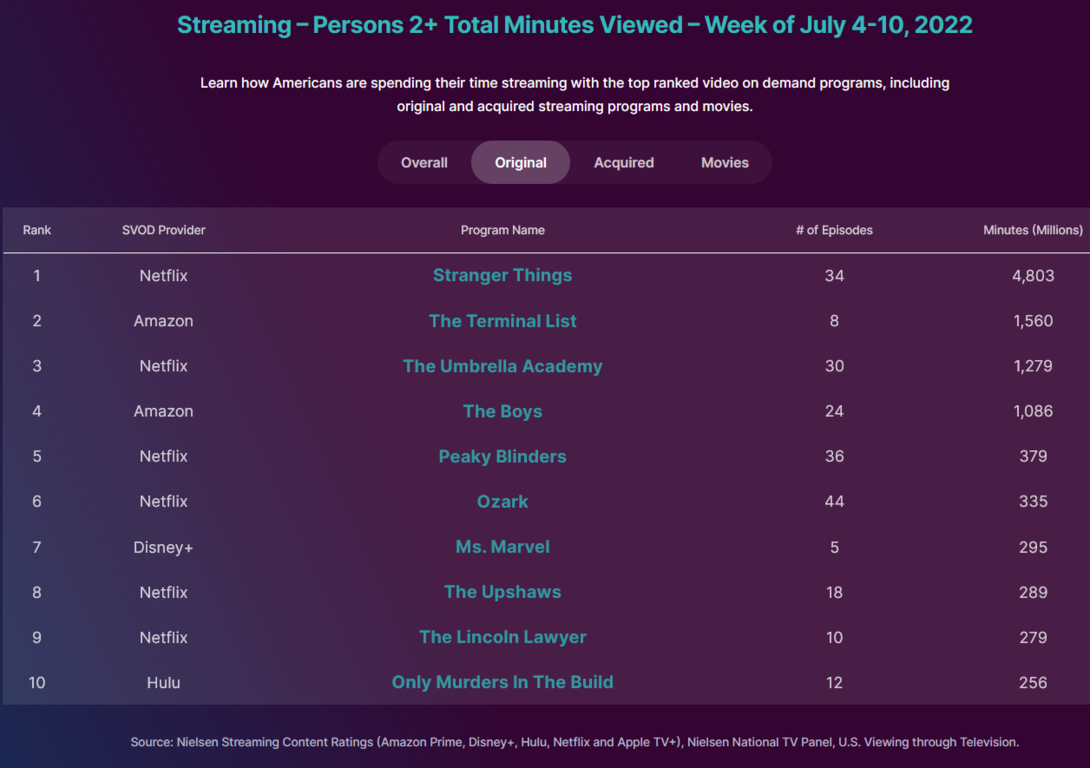Click the Program Name column header
The width and height of the screenshot is (1090, 768).
502,230
